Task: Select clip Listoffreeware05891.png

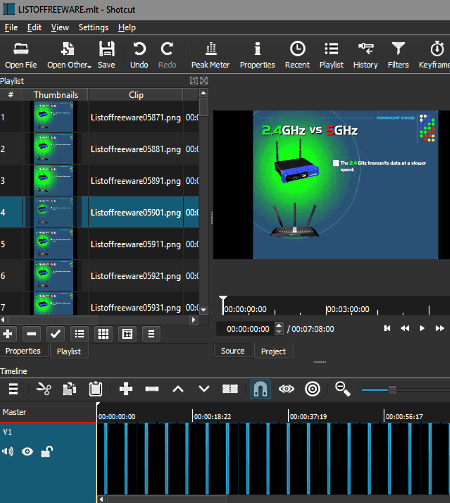Action: pyautogui.click(x=135, y=181)
